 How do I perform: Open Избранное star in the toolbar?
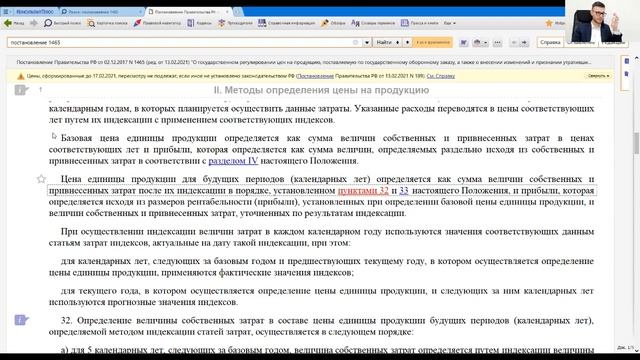pyautogui.click(x=549, y=23)
